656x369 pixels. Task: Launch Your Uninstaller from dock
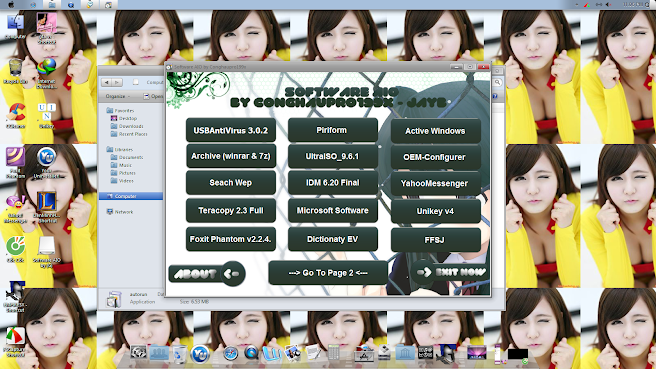click(200, 354)
